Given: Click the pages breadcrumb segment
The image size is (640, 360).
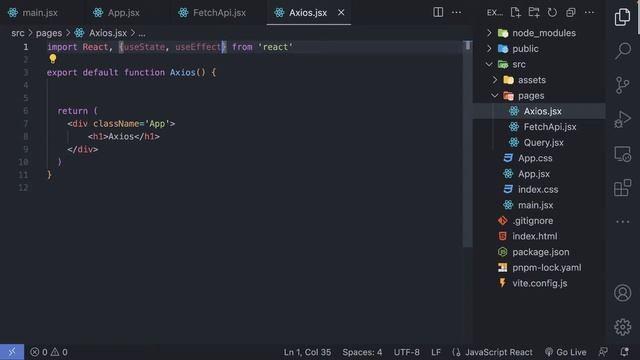Looking at the screenshot, I should (x=49, y=33).
